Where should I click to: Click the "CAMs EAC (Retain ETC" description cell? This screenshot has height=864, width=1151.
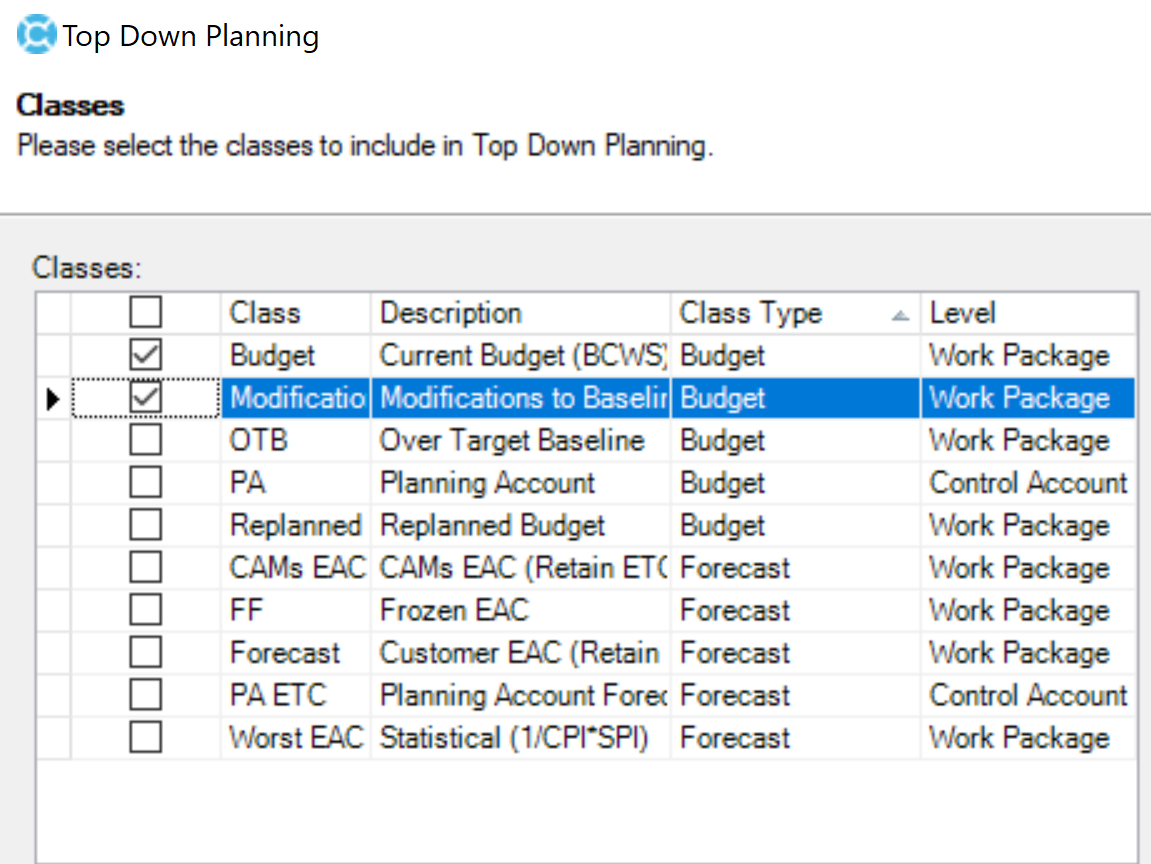click(520, 568)
